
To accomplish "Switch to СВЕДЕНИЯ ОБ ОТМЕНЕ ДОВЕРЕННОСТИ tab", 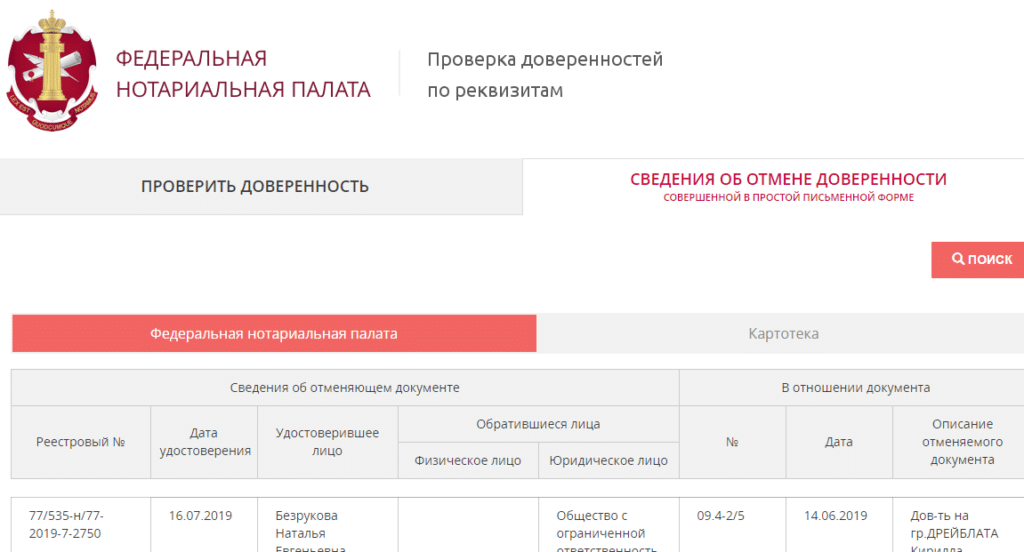I will [x=788, y=186].
